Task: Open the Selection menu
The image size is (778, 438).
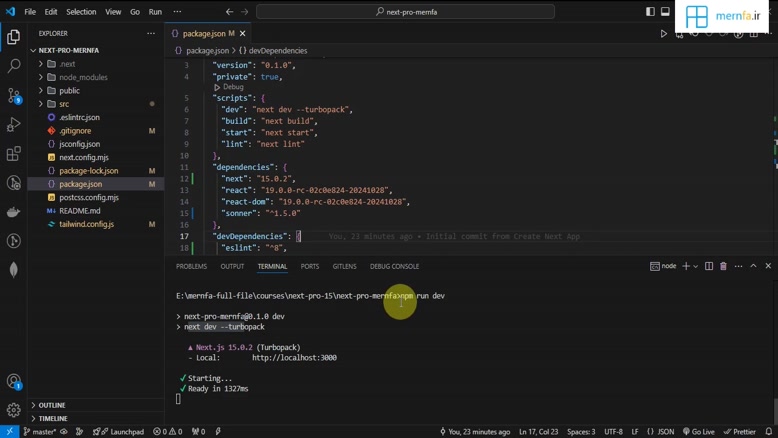Action: pos(81,12)
